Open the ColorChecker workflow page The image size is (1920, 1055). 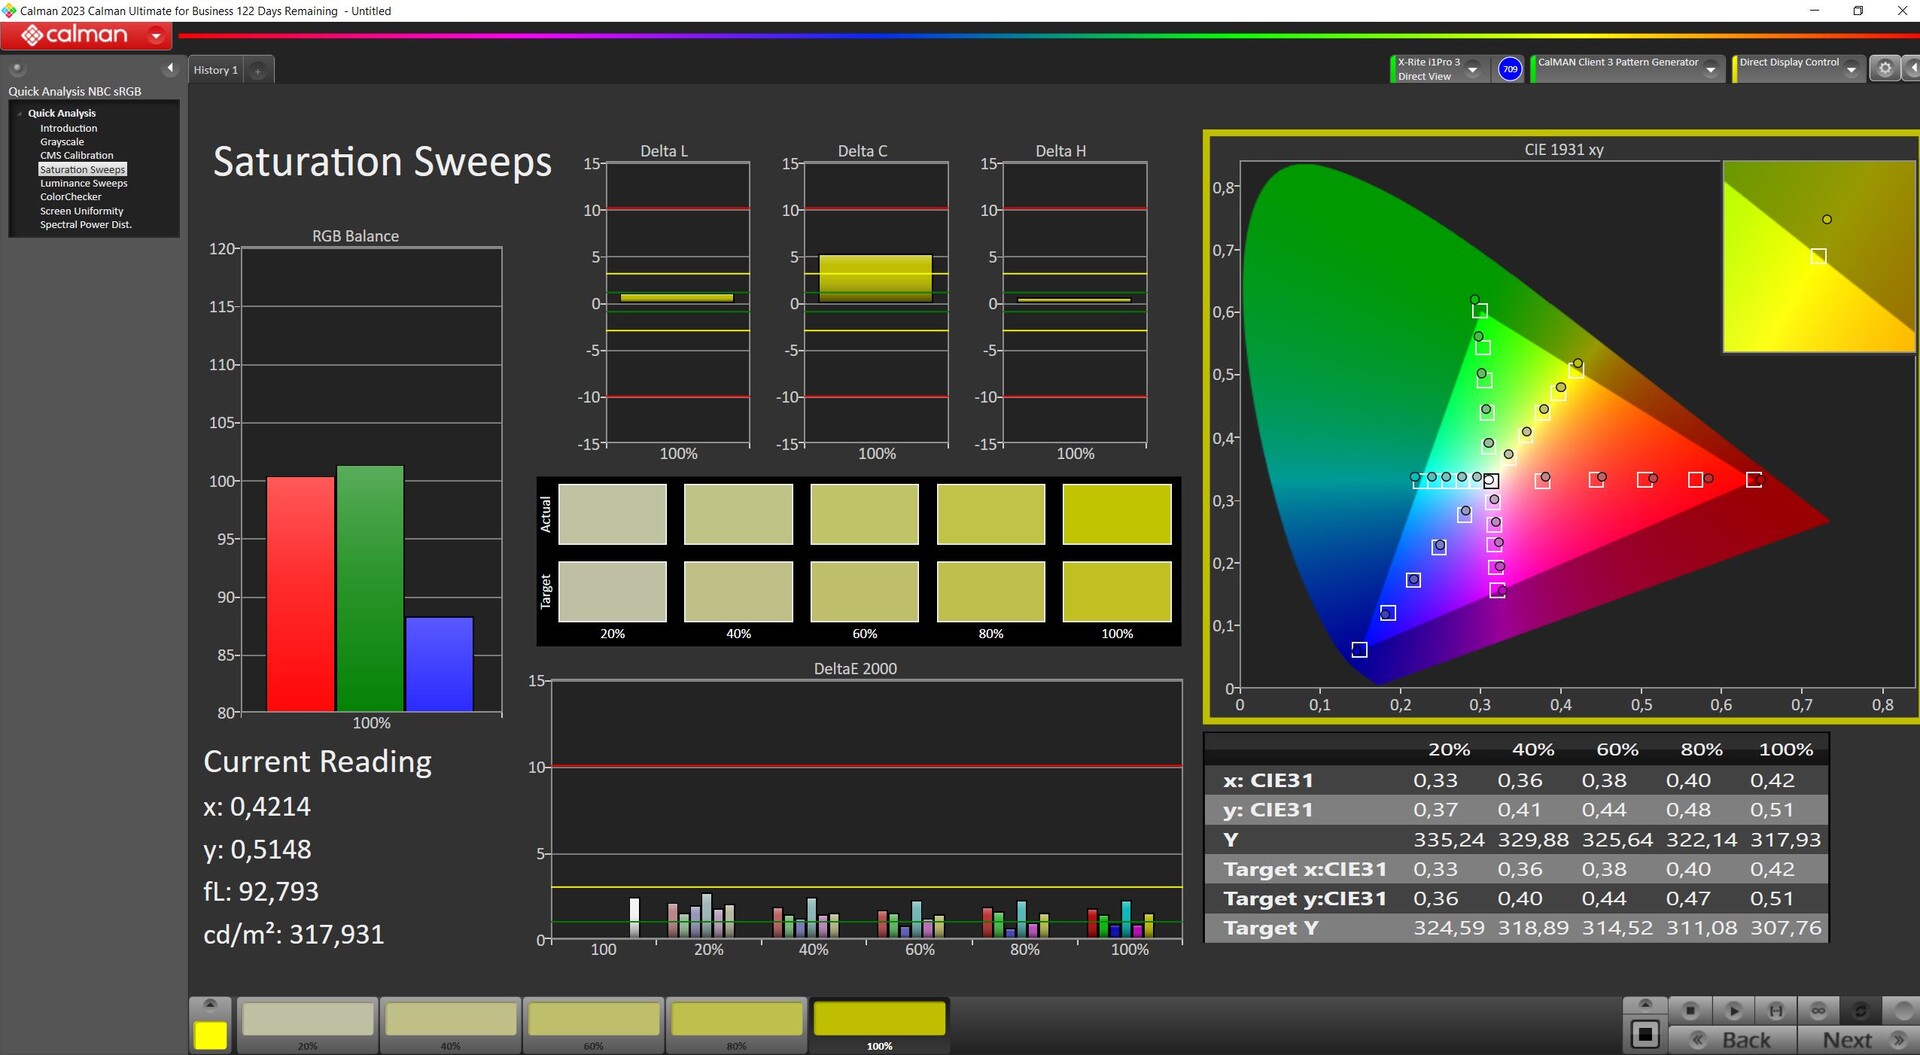point(70,197)
